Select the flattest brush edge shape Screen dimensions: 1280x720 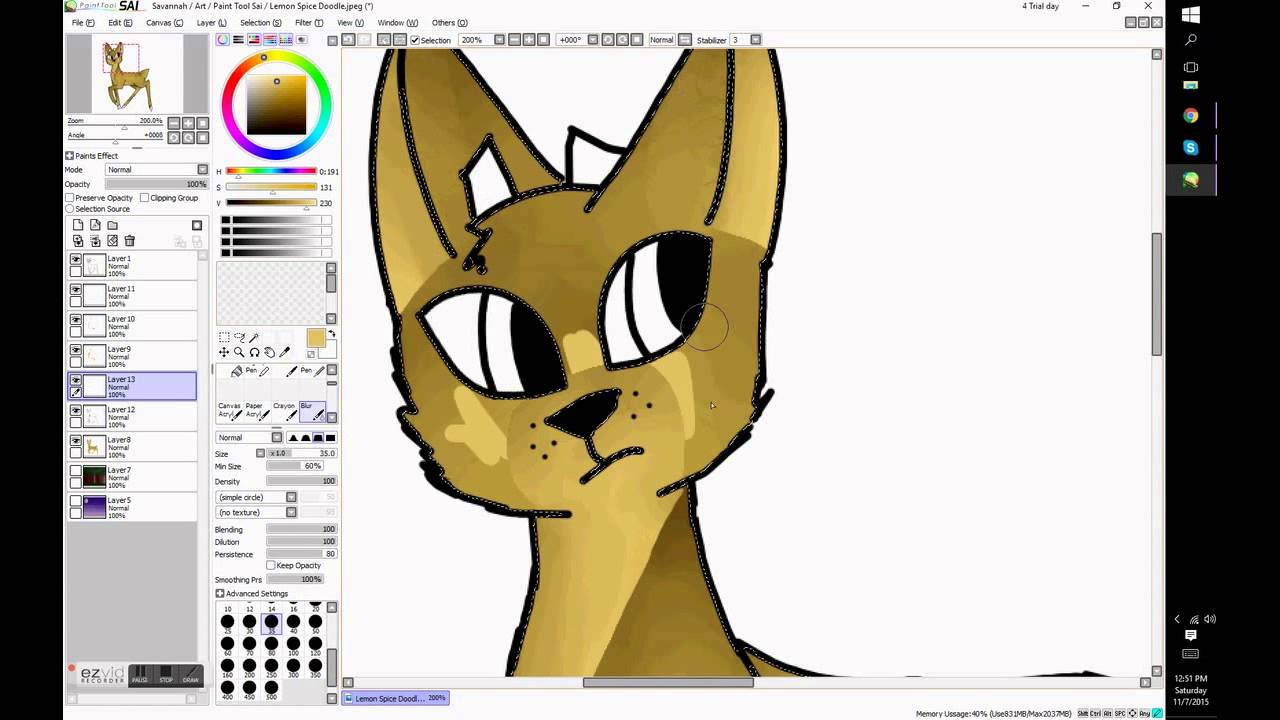(x=331, y=437)
